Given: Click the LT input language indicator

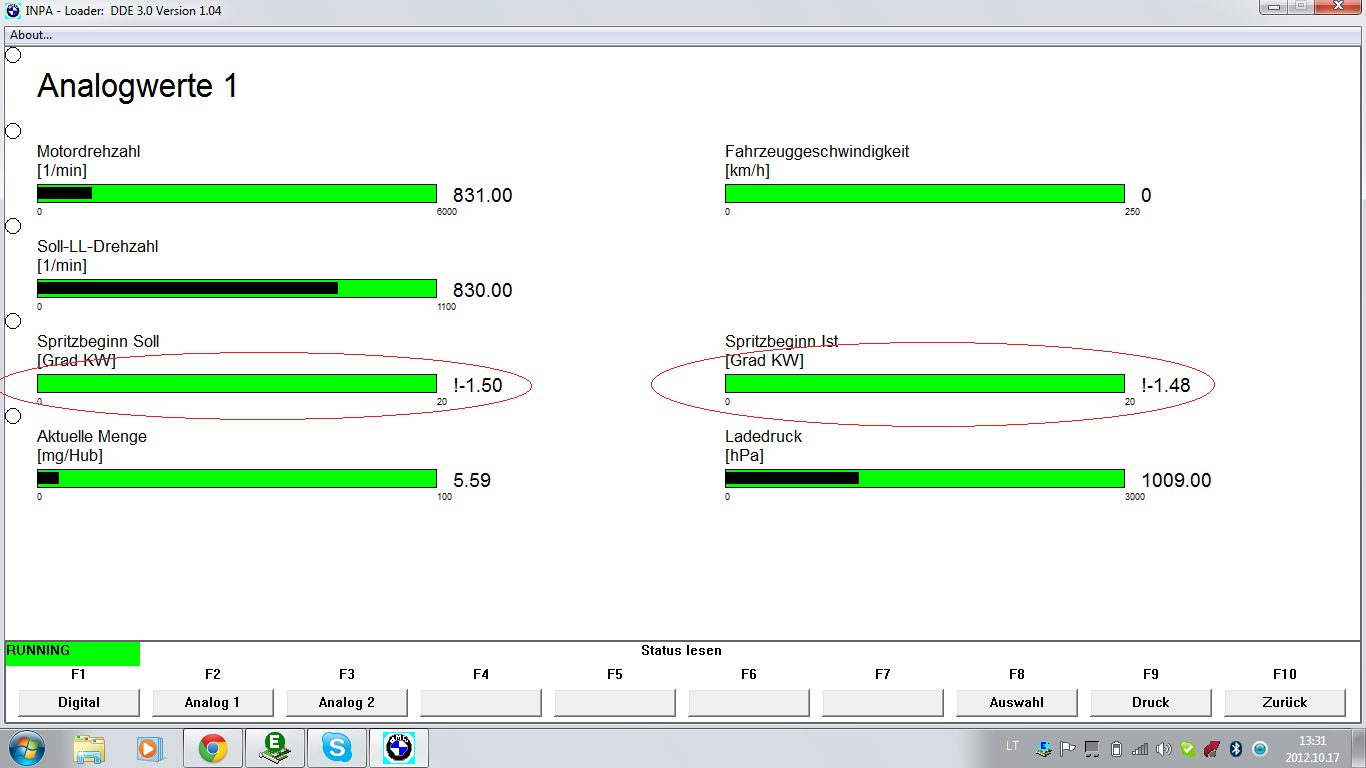Looking at the screenshot, I should coord(1012,746).
